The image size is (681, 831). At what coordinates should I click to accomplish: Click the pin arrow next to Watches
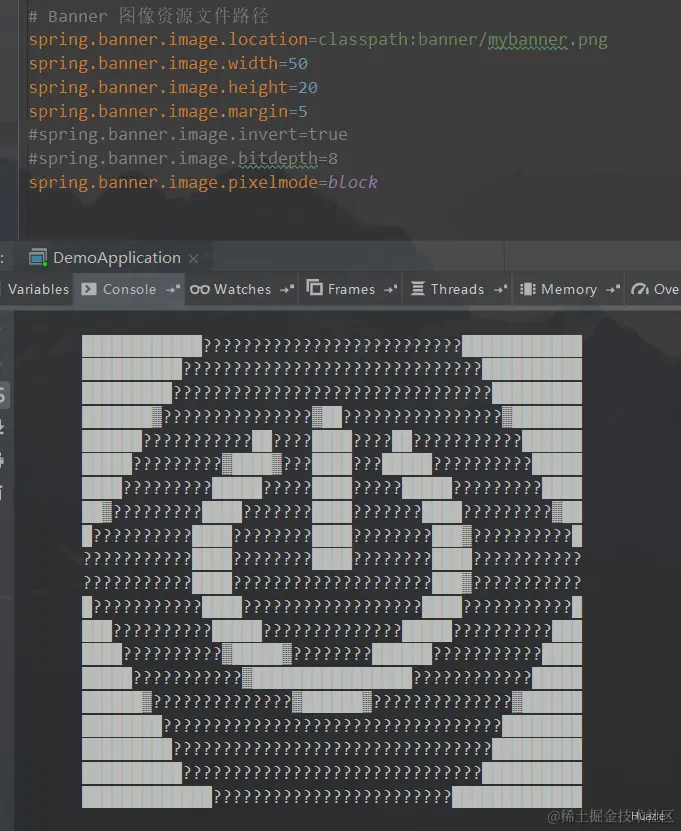pos(287,289)
